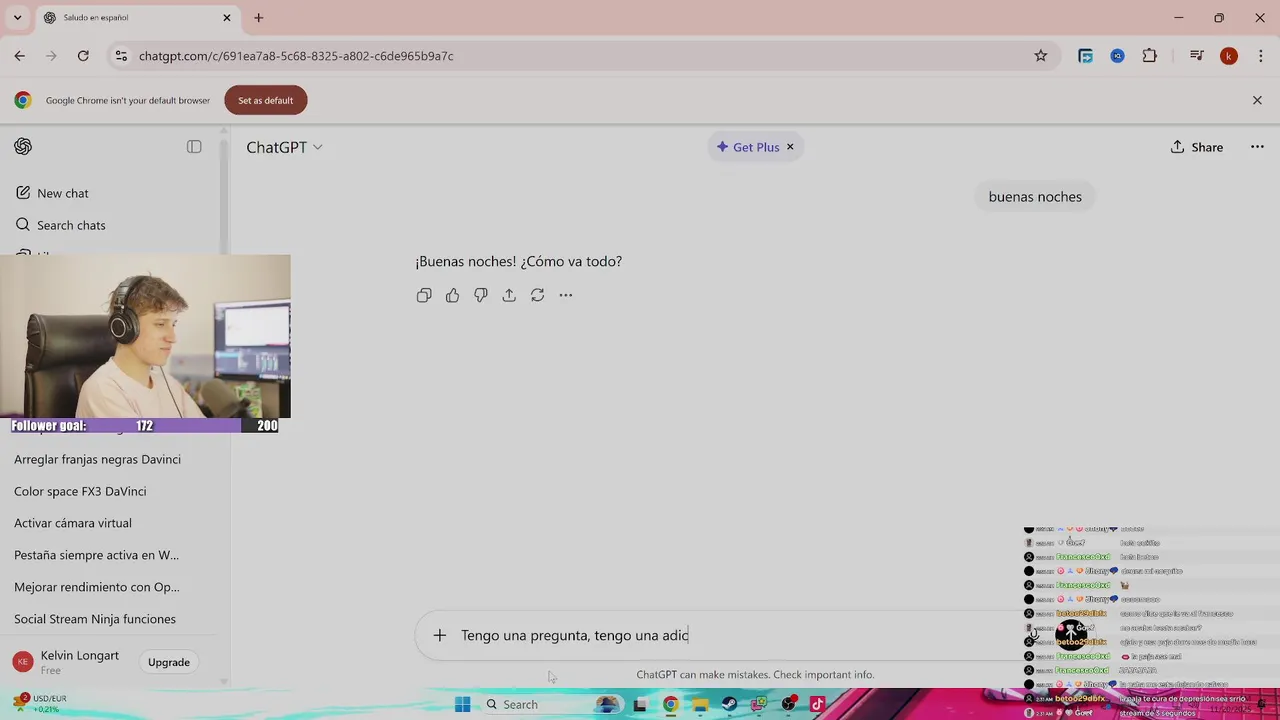Click the Follower goal progress bar
Image resolution: width=1280 pixels, height=720 pixels.
(x=145, y=426)
